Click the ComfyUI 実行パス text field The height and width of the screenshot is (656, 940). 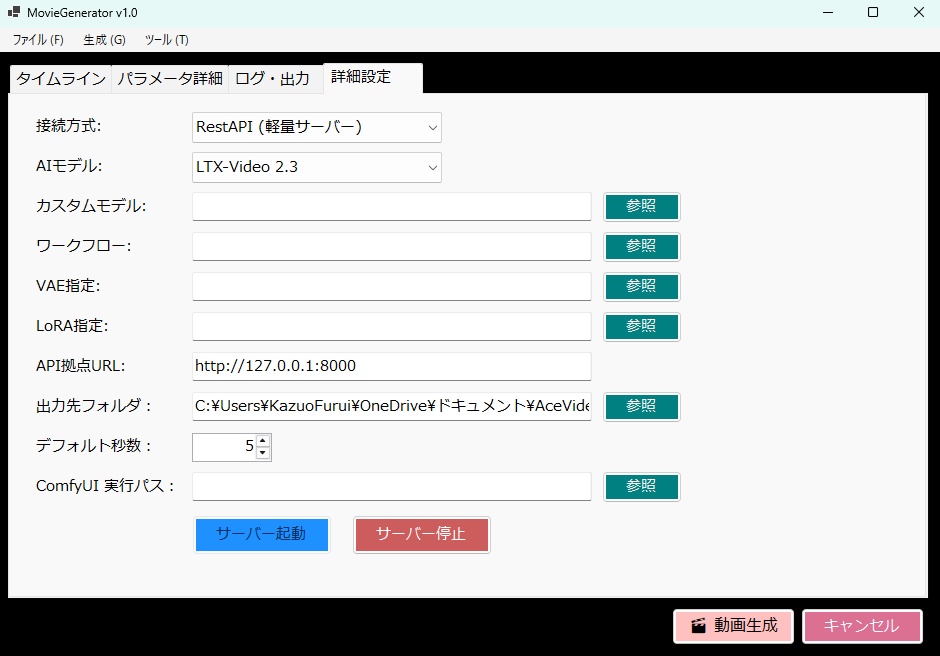[x=391, y=486]
